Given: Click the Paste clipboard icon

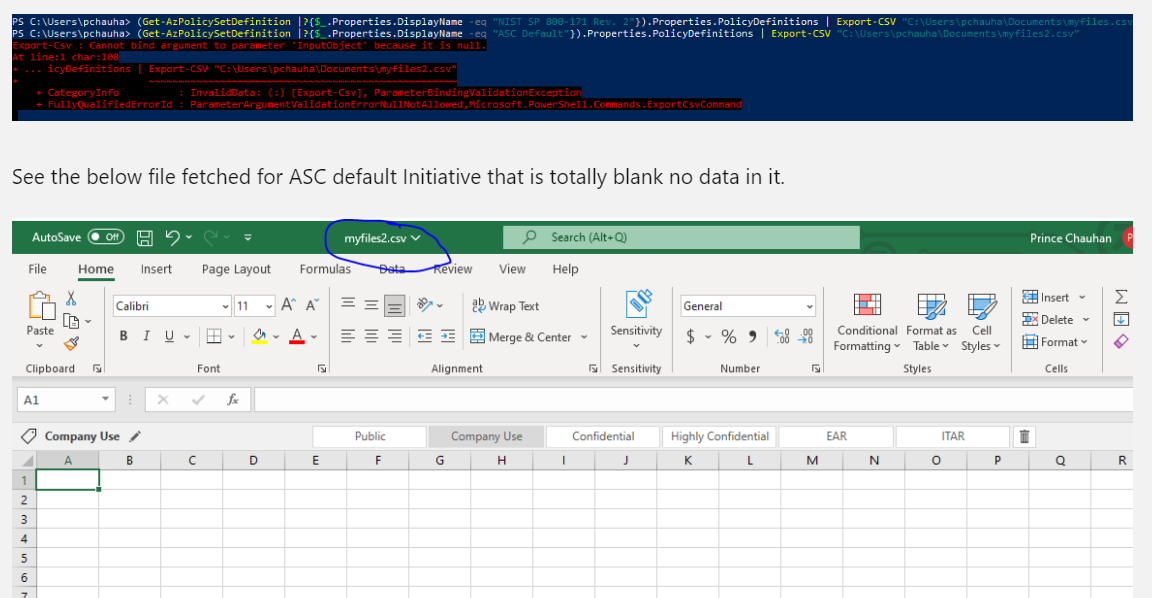Looking at the screenshot, I should (x=40, y=307).
